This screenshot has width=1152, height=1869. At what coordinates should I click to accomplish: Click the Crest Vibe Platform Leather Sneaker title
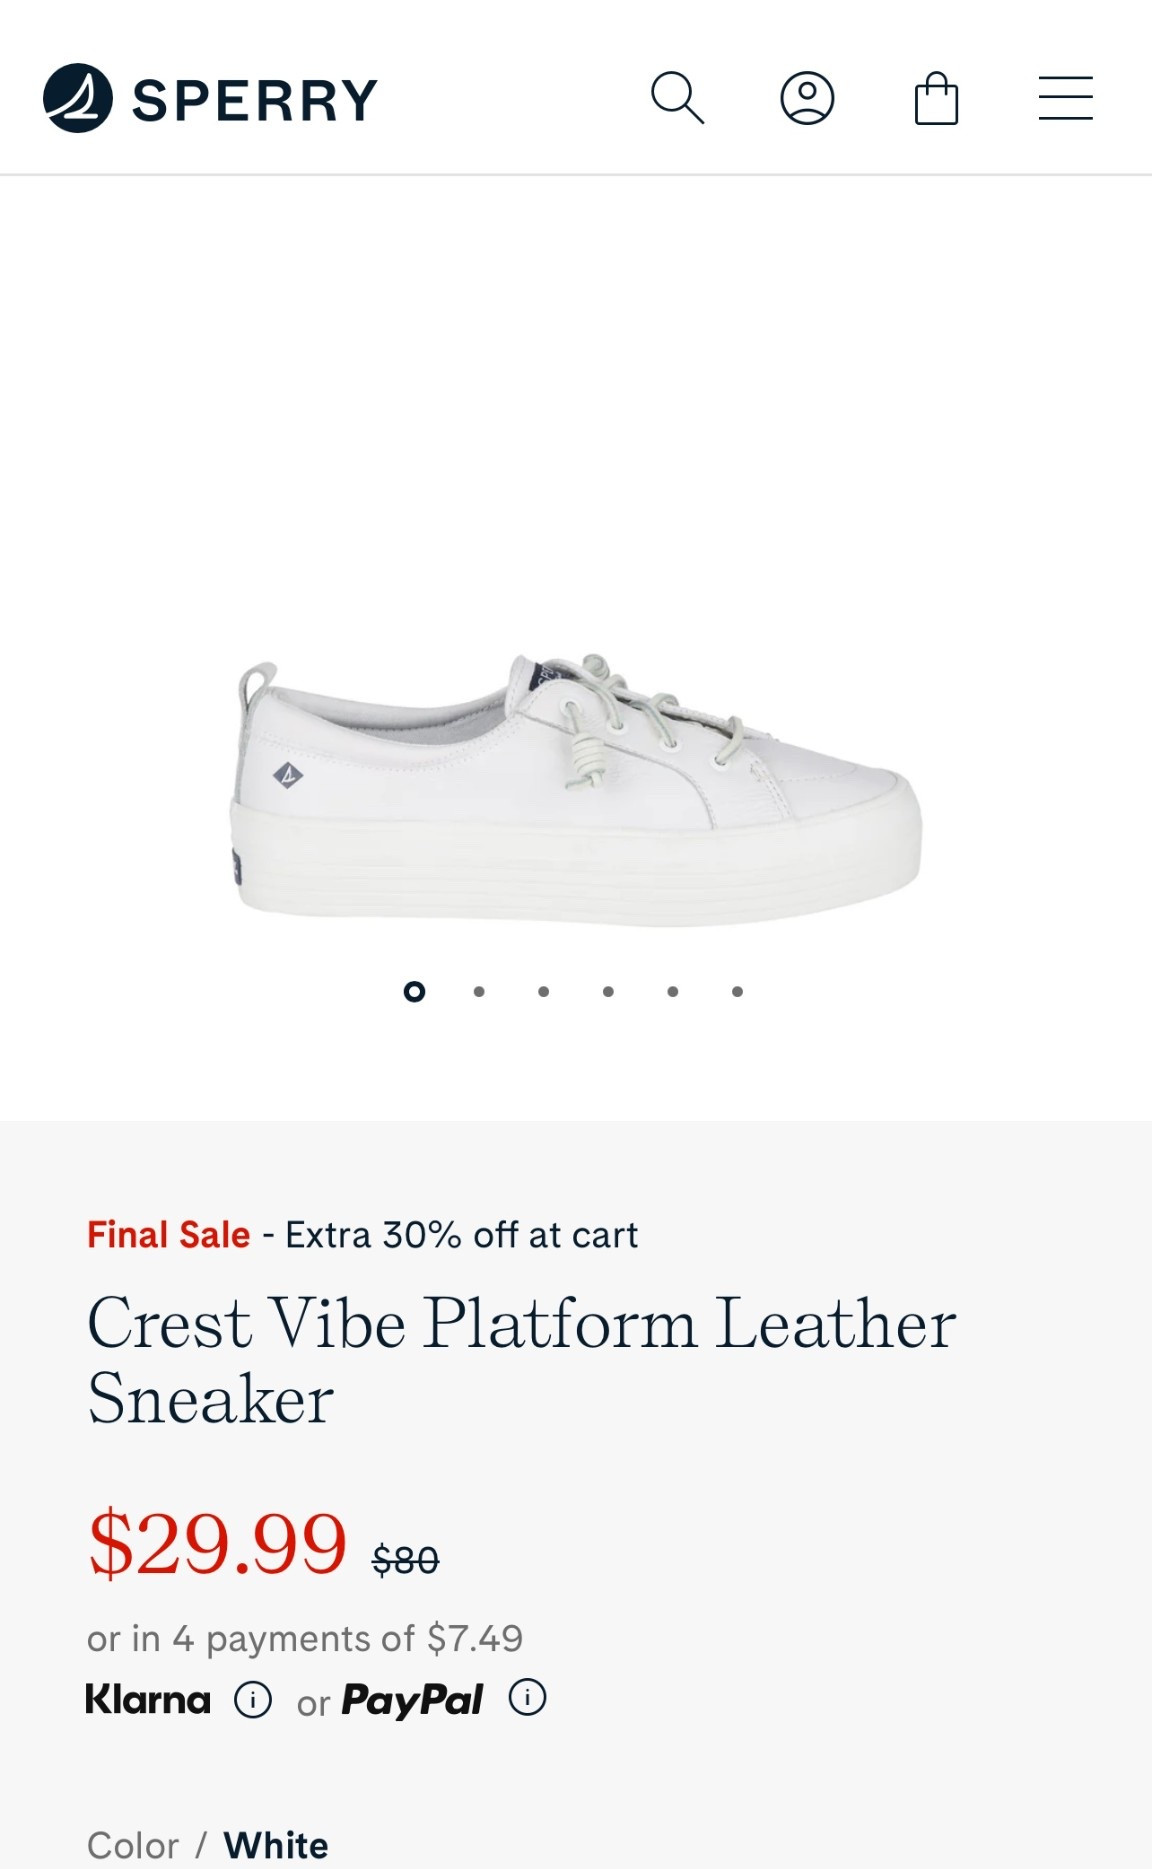tap(521, 1360)
